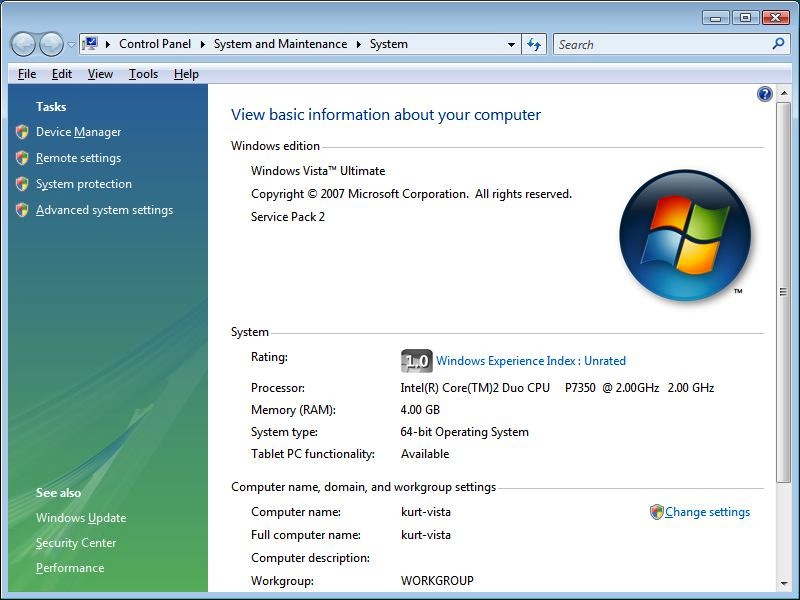The height and width of the screenshot is (600, 800).
Task: Open the Tools menu
Action: tap(143, 74)
